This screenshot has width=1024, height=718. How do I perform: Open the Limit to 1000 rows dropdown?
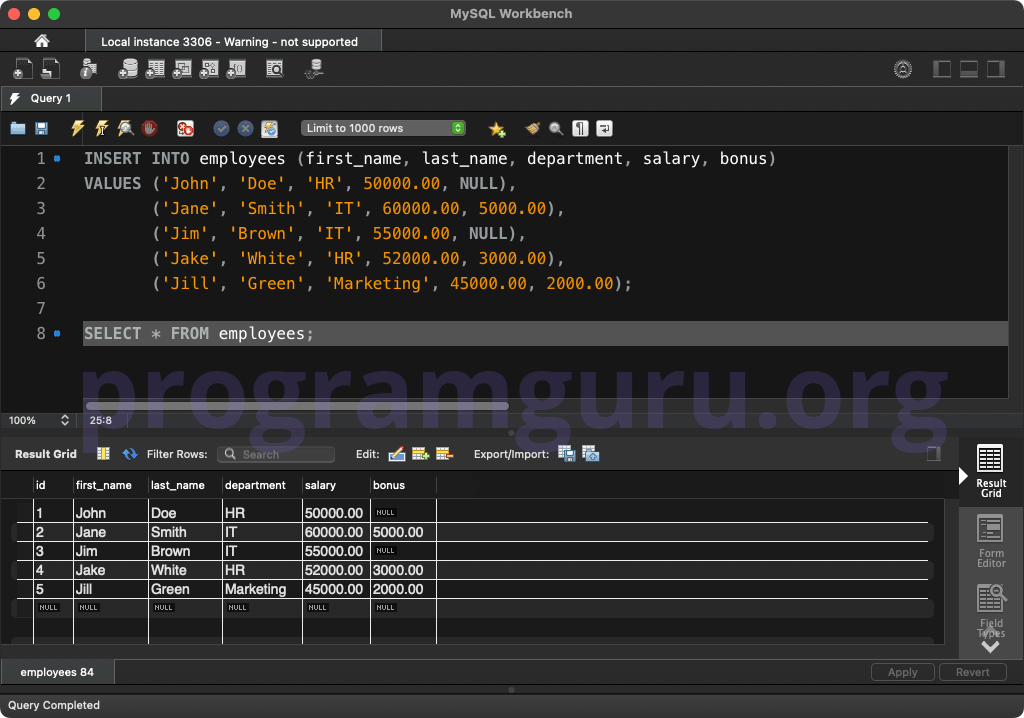click(x=383, y=128)
